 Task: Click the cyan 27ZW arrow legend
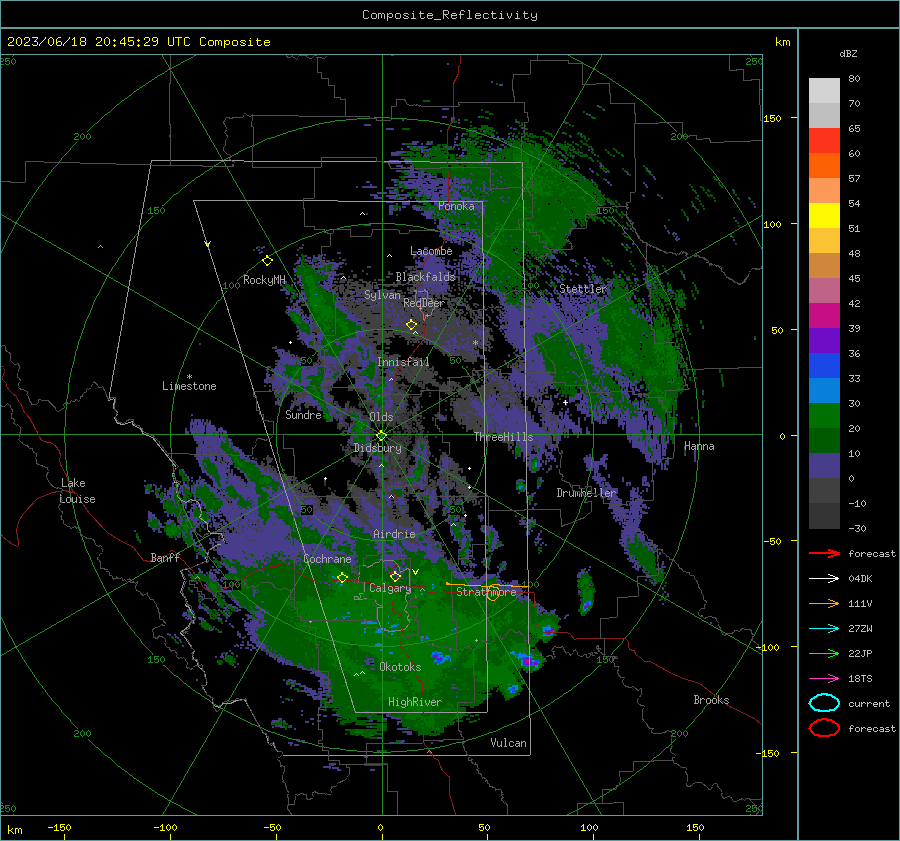coord(824,629)
